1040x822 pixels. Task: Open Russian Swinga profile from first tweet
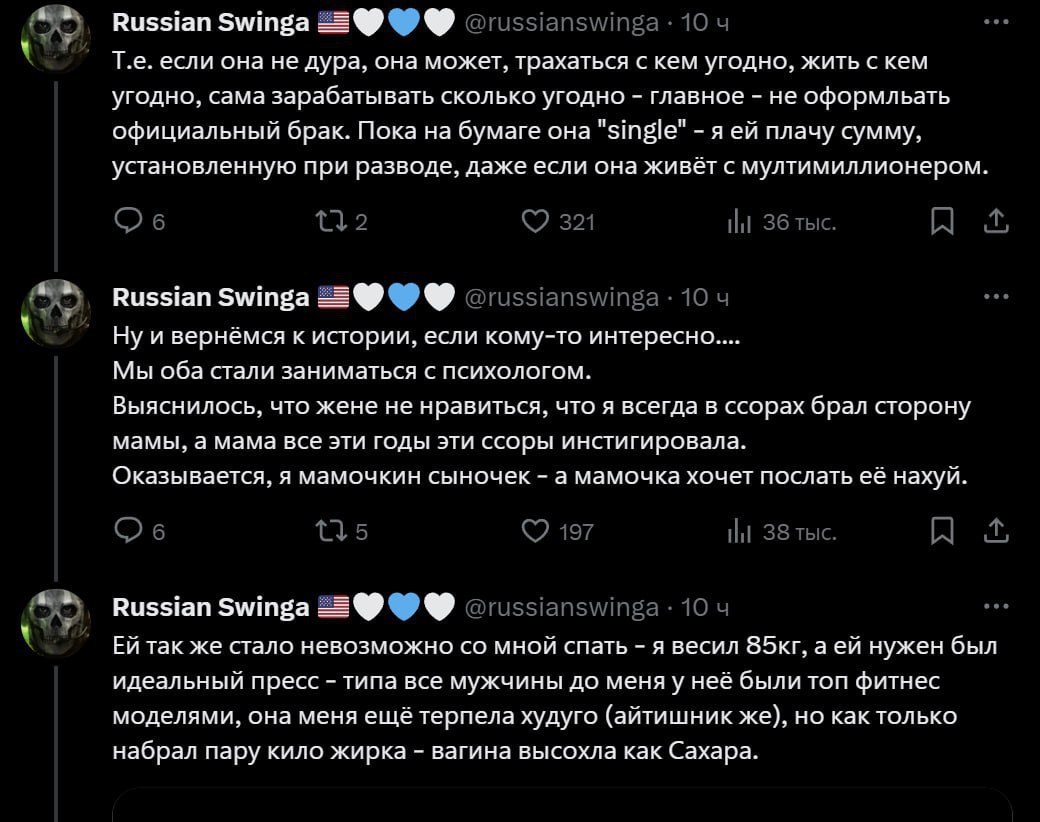(x=210, y=22)
